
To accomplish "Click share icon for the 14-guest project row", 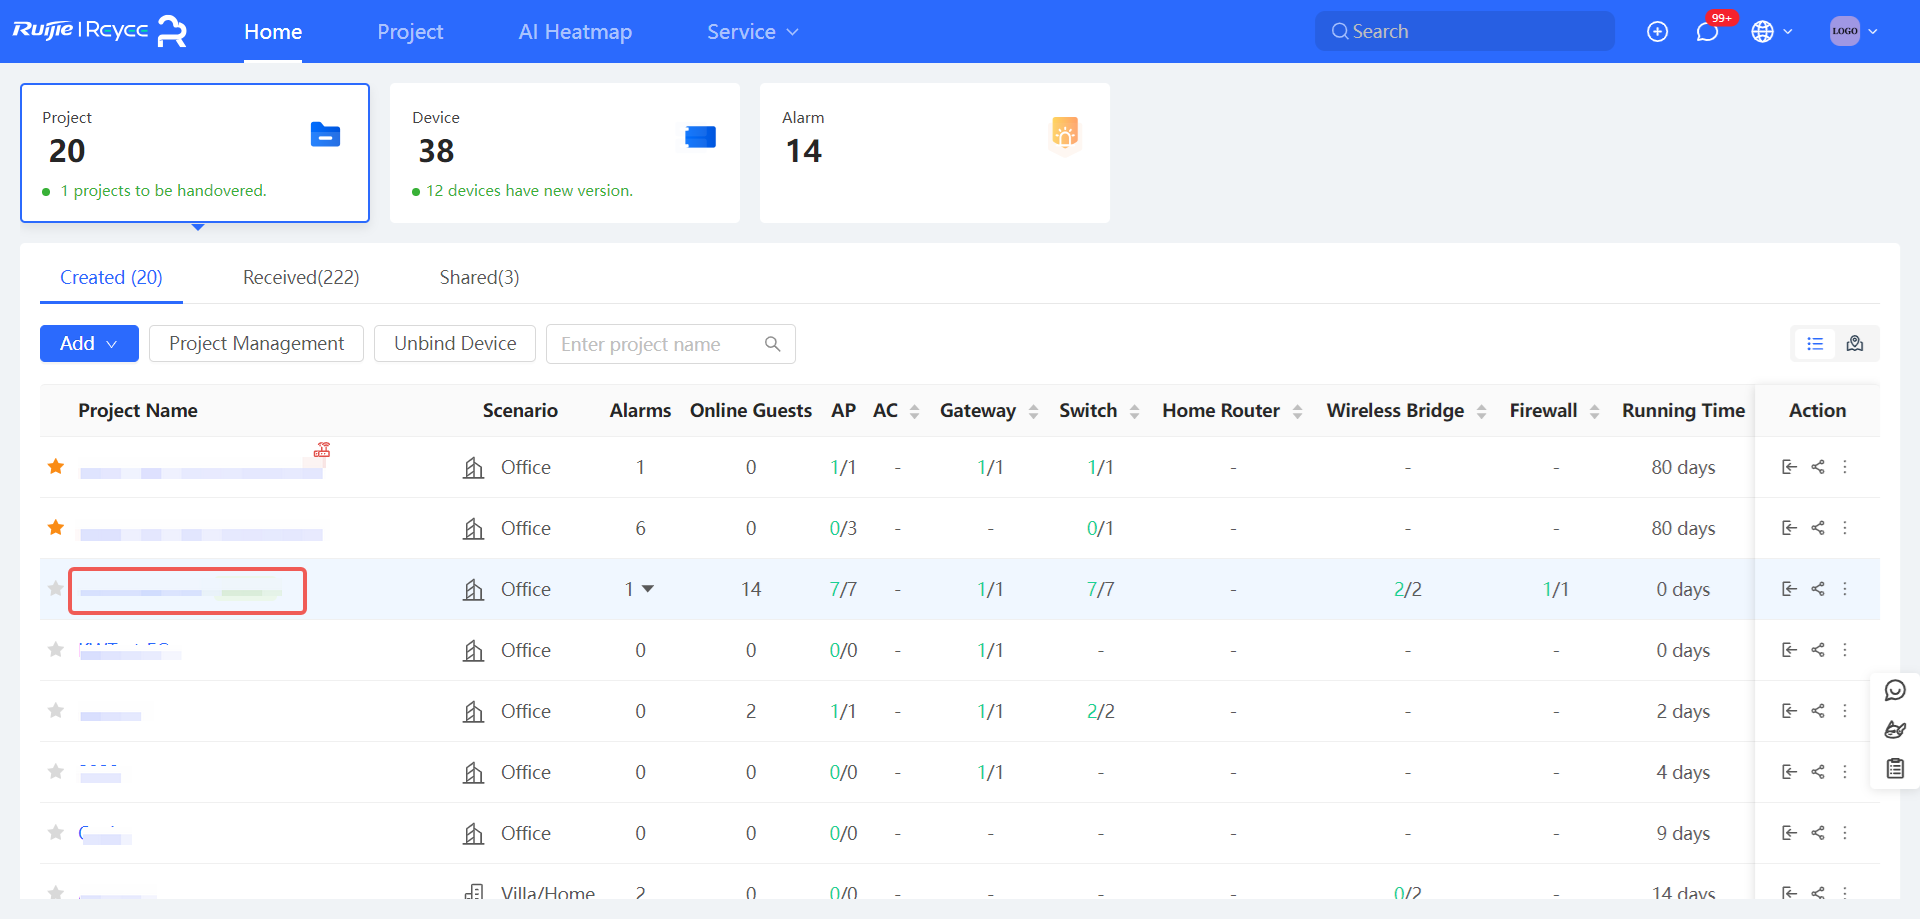I will 1818,589.
